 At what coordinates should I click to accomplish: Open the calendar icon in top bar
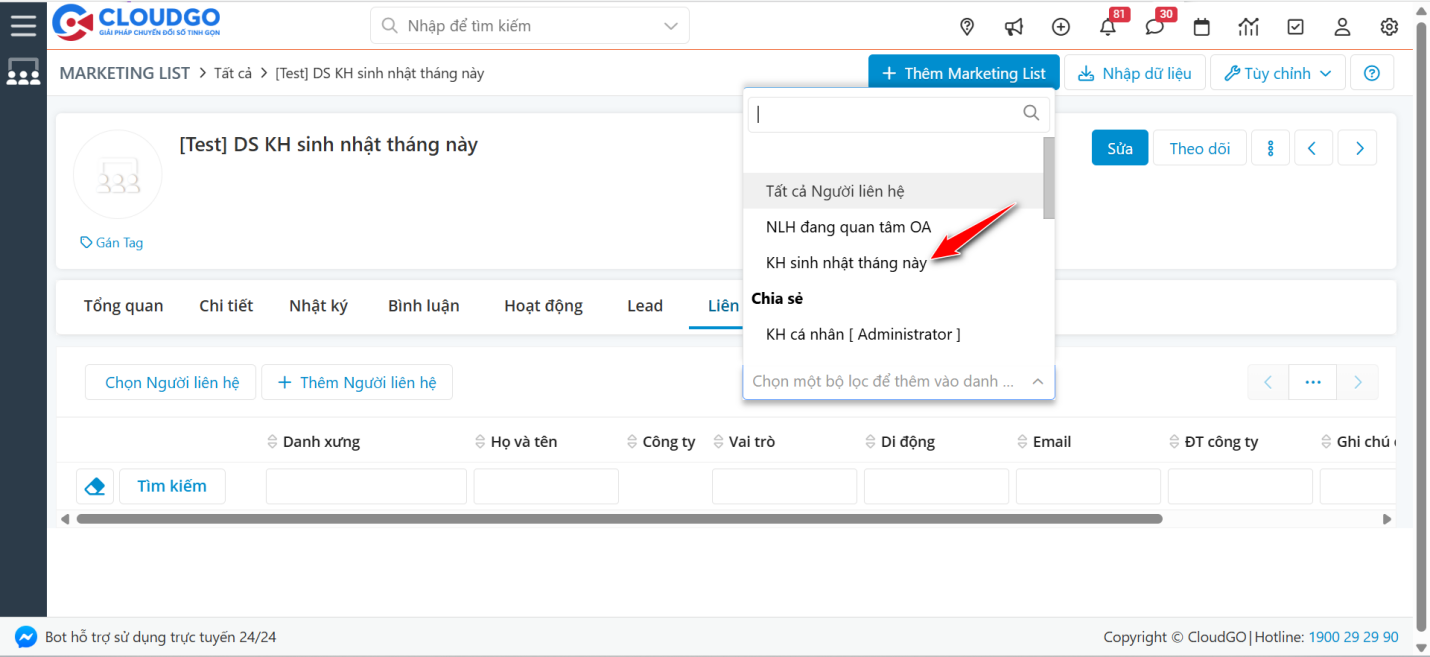pyautogui.click(x=1201, y=27)
